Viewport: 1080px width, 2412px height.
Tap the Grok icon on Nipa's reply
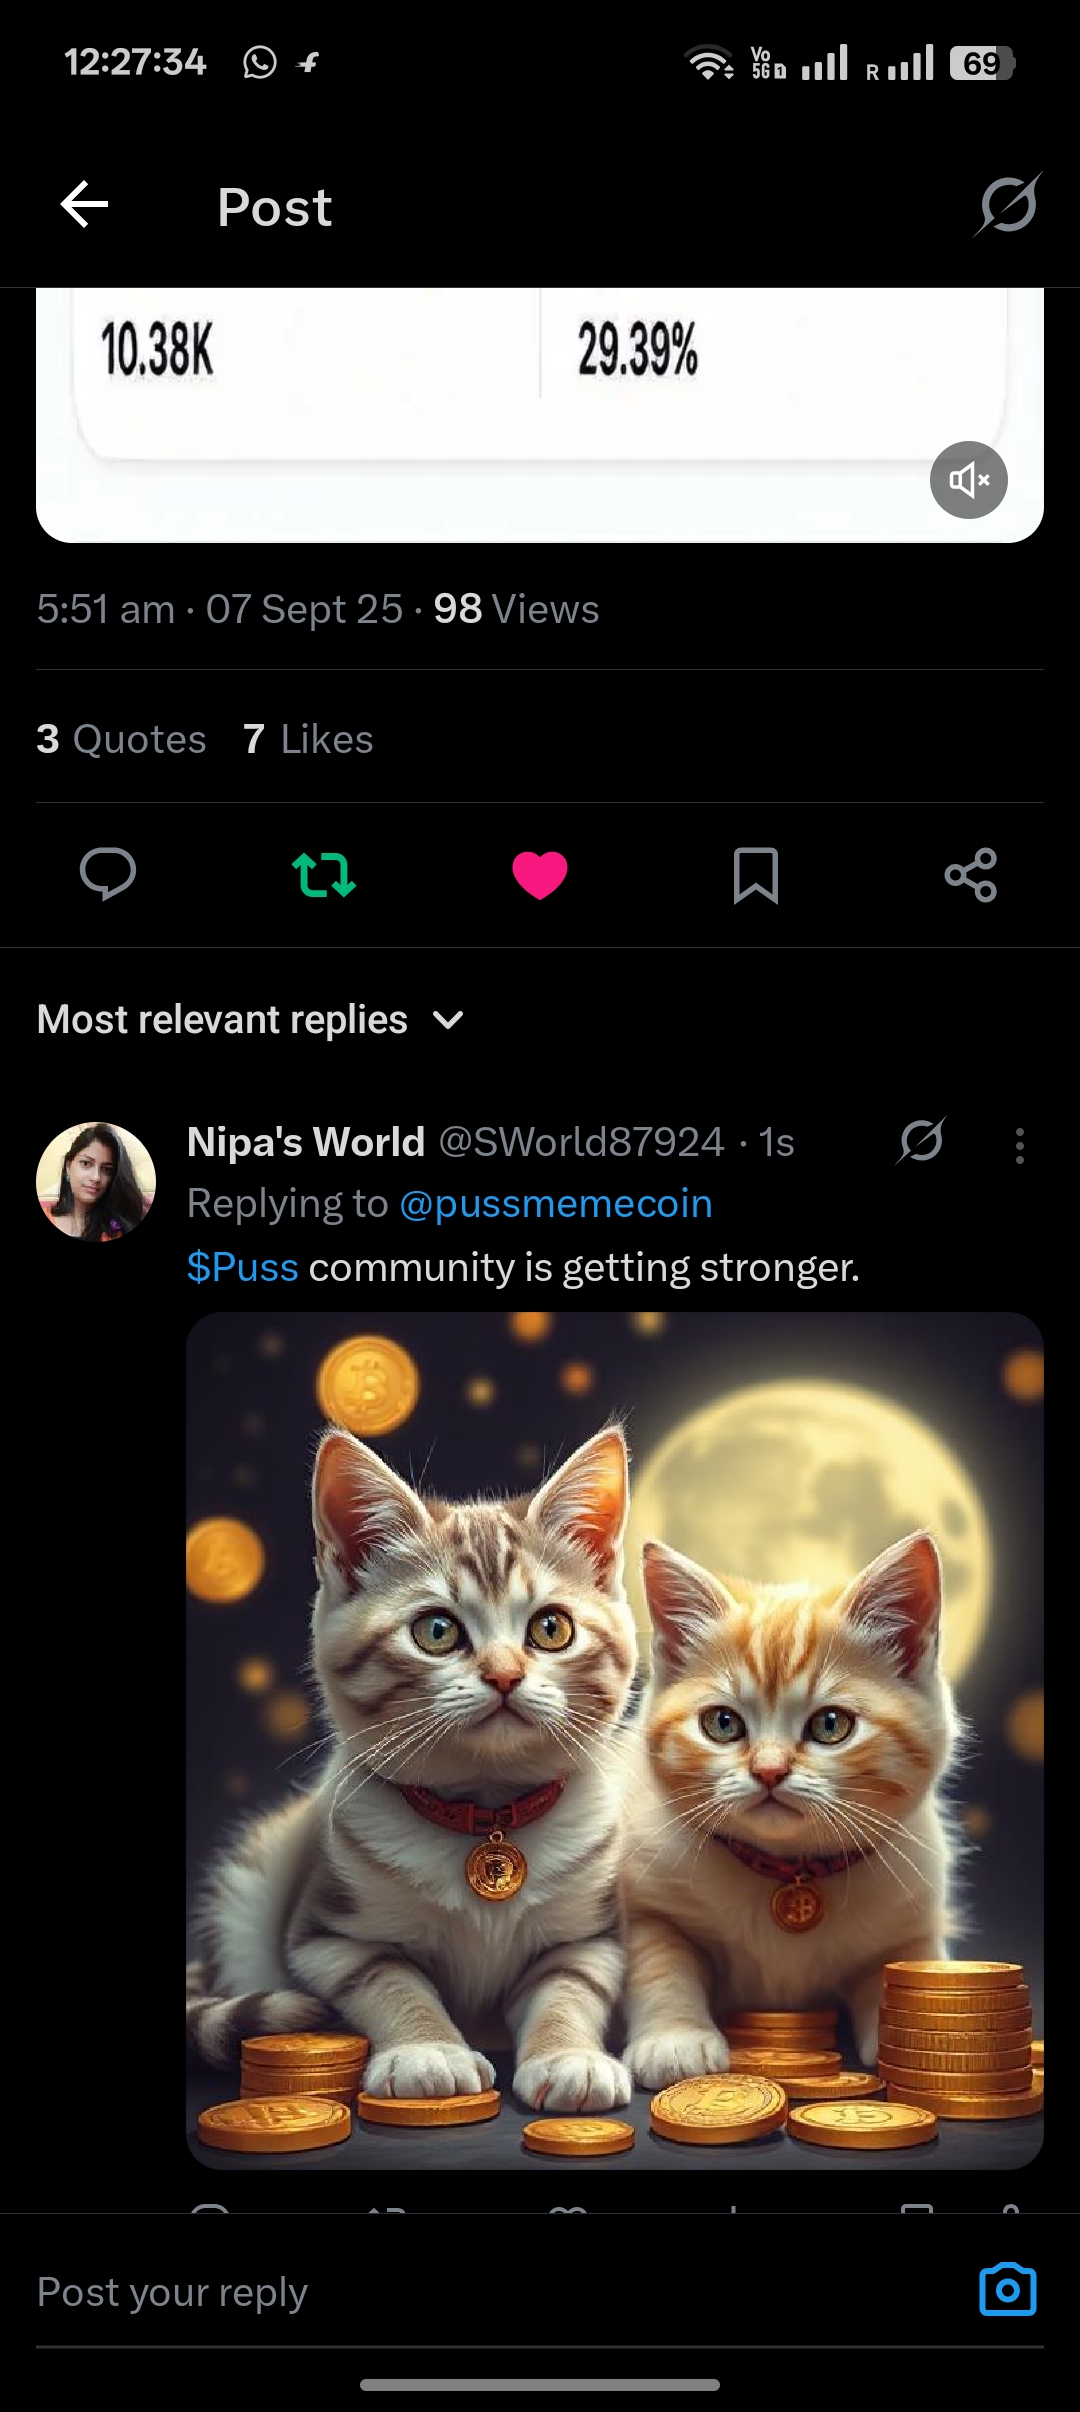[921, 1141]
